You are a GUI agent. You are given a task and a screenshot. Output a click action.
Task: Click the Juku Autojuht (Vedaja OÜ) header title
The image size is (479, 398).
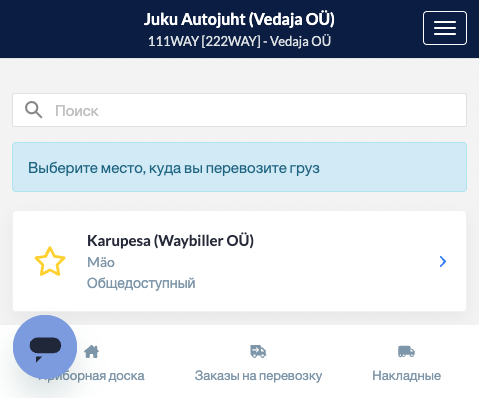[x=239, y=19]
